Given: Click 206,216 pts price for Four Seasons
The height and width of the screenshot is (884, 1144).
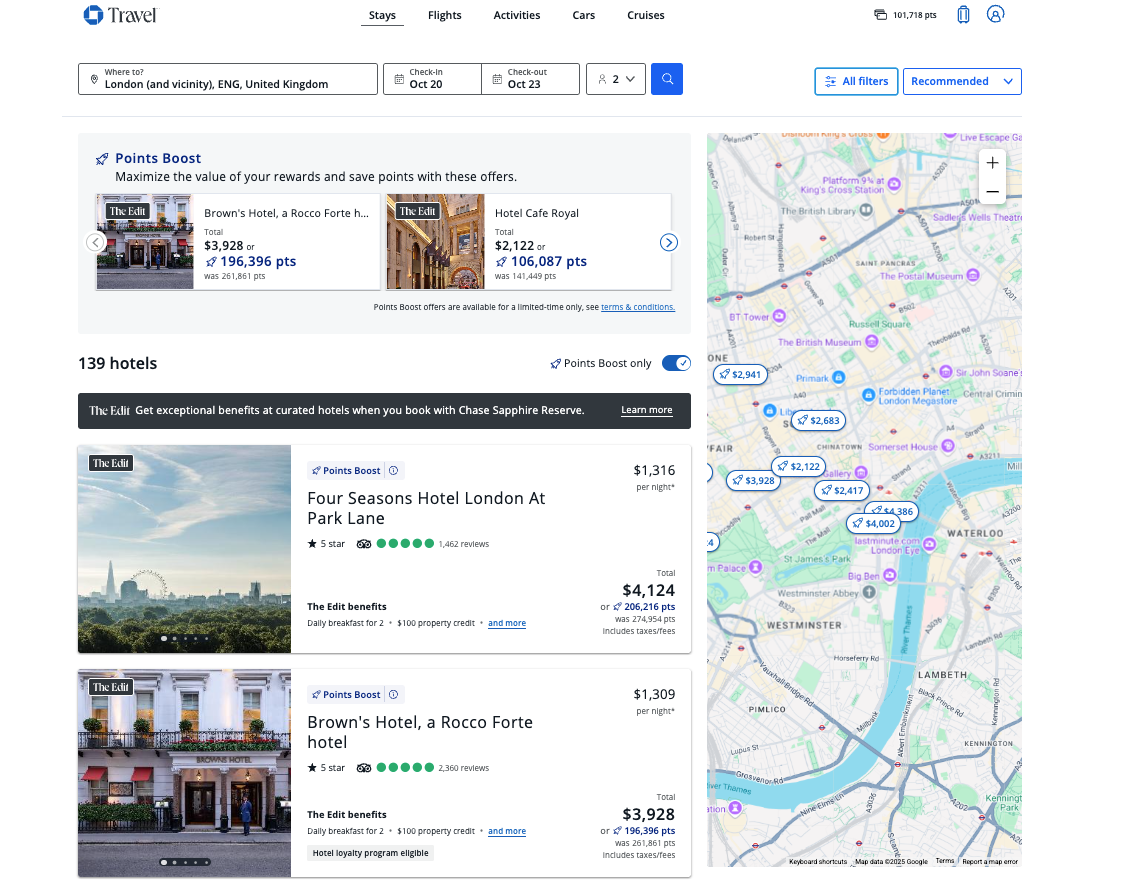Looking at the screenshot, I should (649, 607).
